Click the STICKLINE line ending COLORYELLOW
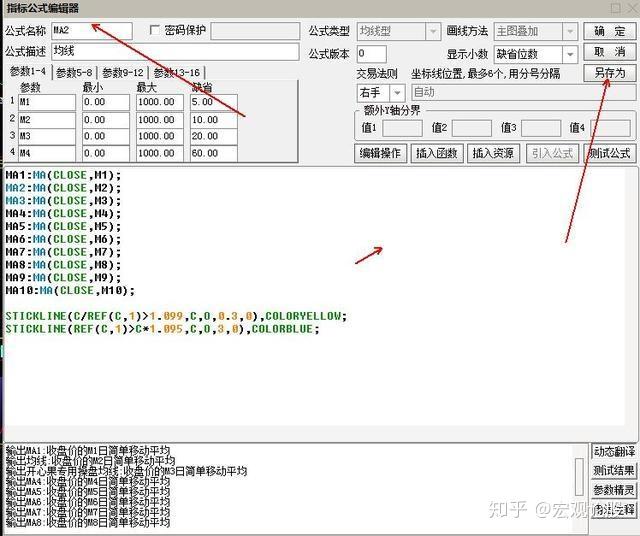 tap(176, 316)
